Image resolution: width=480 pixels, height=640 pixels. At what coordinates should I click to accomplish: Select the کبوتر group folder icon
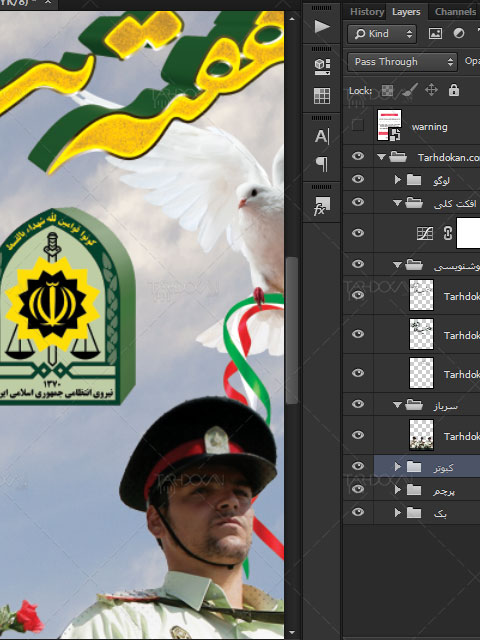414,467
